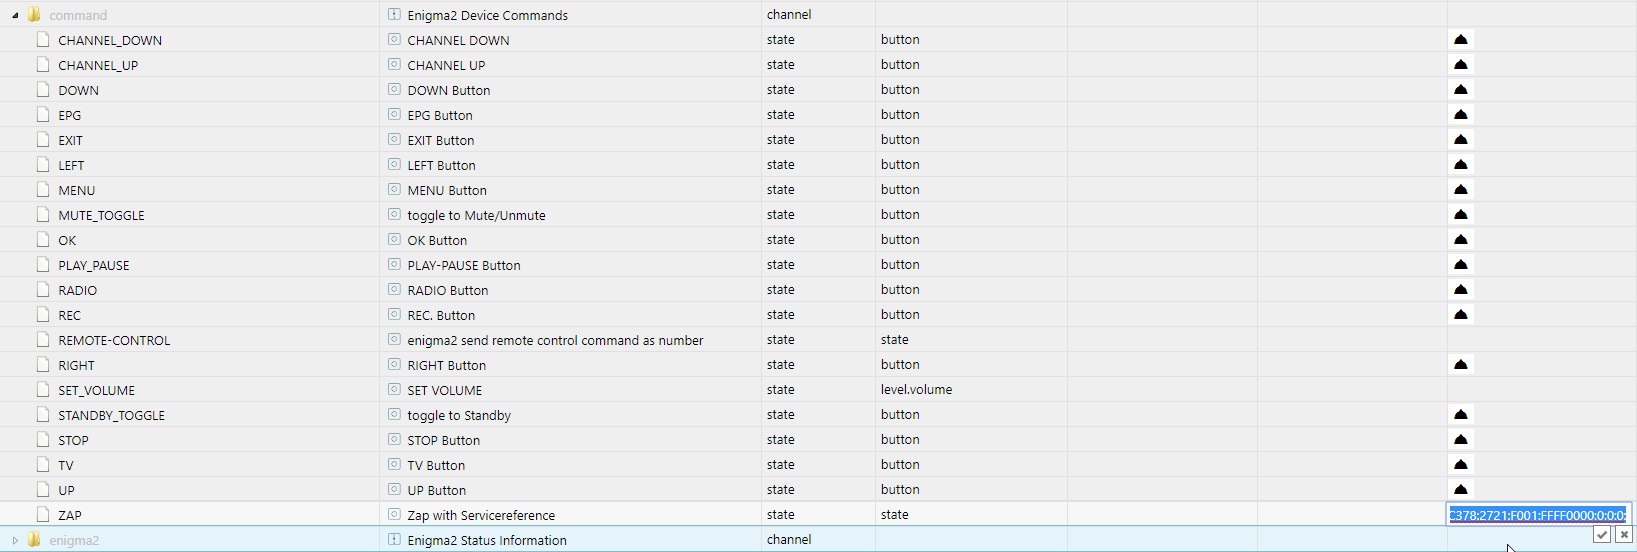Trigger the TV row's button icon
1637x552 pixels.
coord(1460,464)
